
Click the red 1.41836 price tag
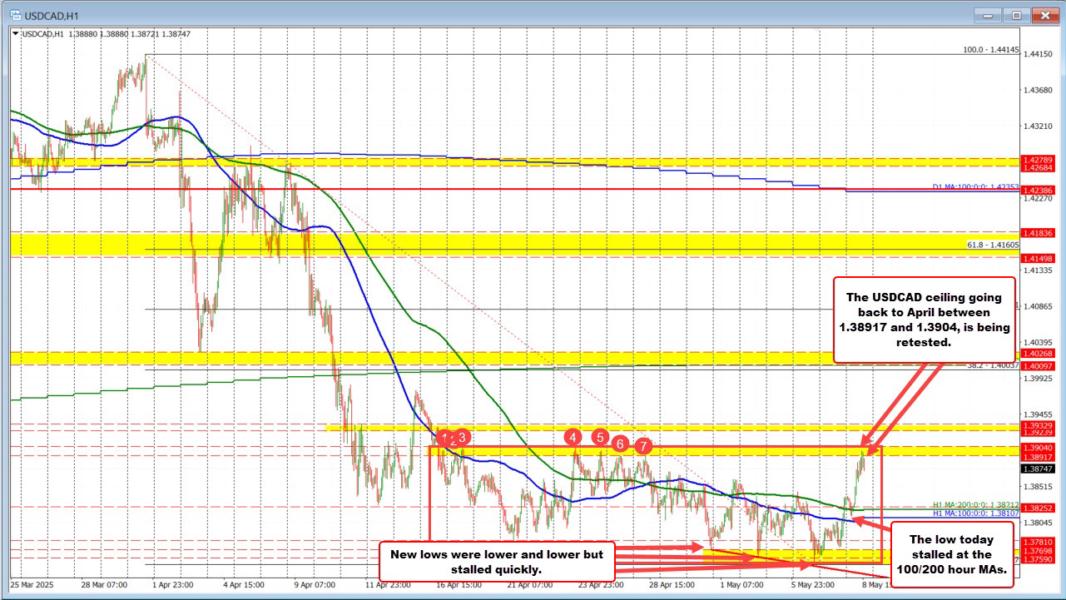pyautogui.click(x=1038, y=233)
